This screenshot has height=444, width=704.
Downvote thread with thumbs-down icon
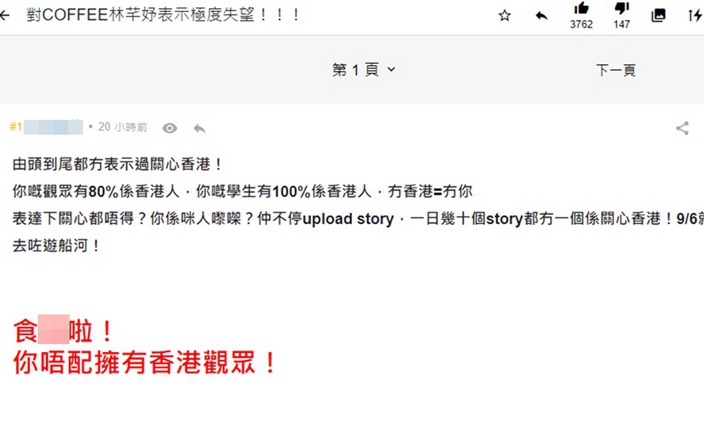[x=622, y=8]
